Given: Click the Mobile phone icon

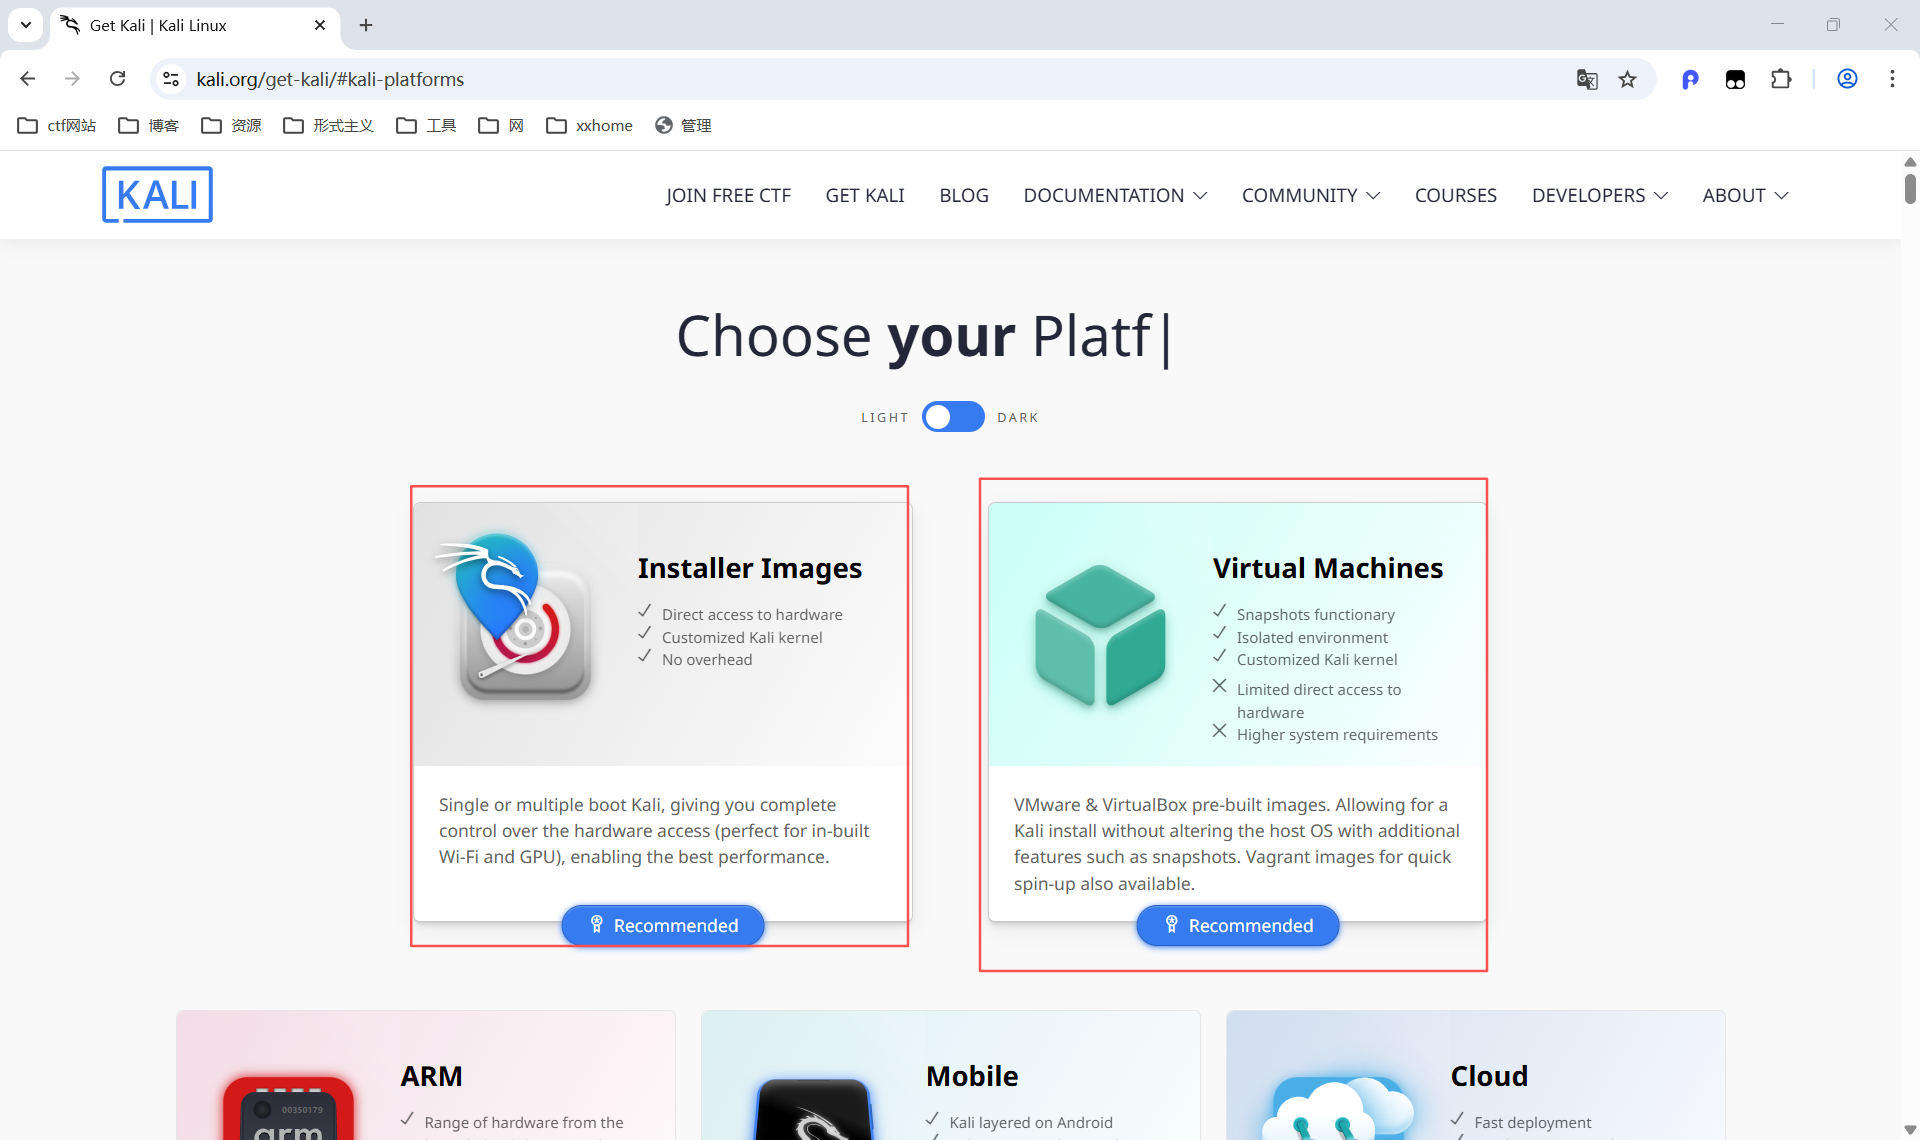Looking at the screenshot, I should click(814, 1109).
